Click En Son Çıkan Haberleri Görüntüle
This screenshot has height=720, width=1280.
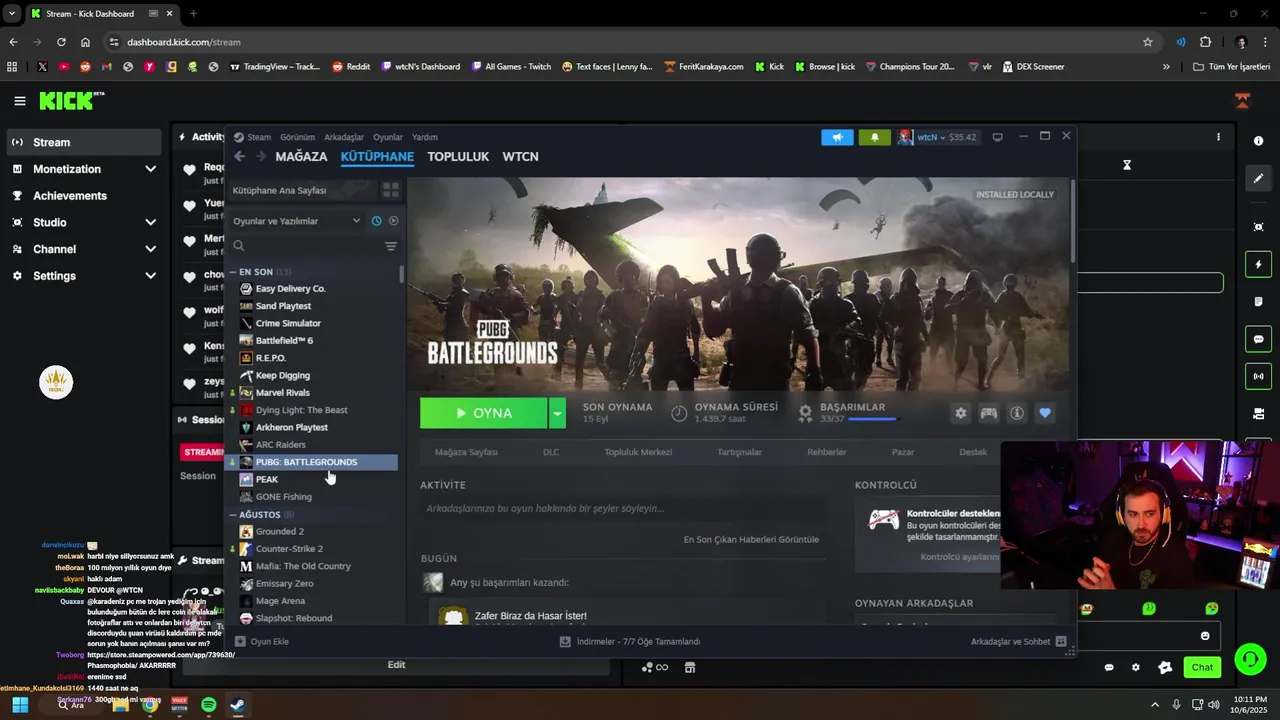coord(751,539)
